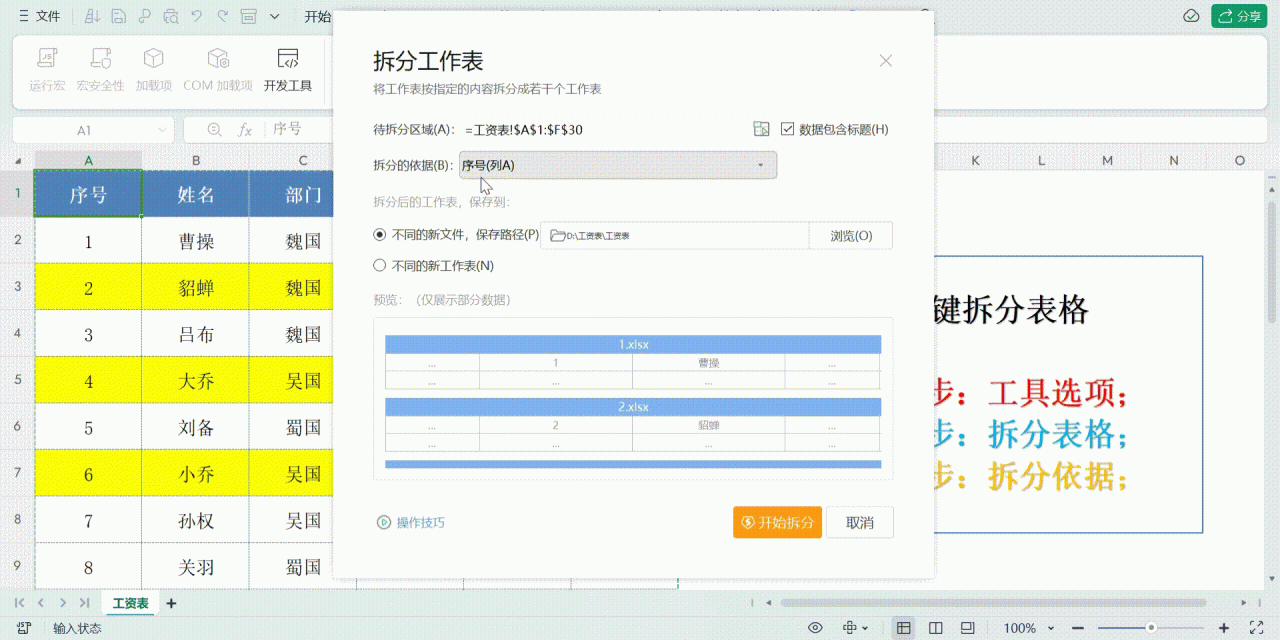Open the A1 name box dropdown
The height and width of the screenshot is (640, 1280).
pos(164,130)
